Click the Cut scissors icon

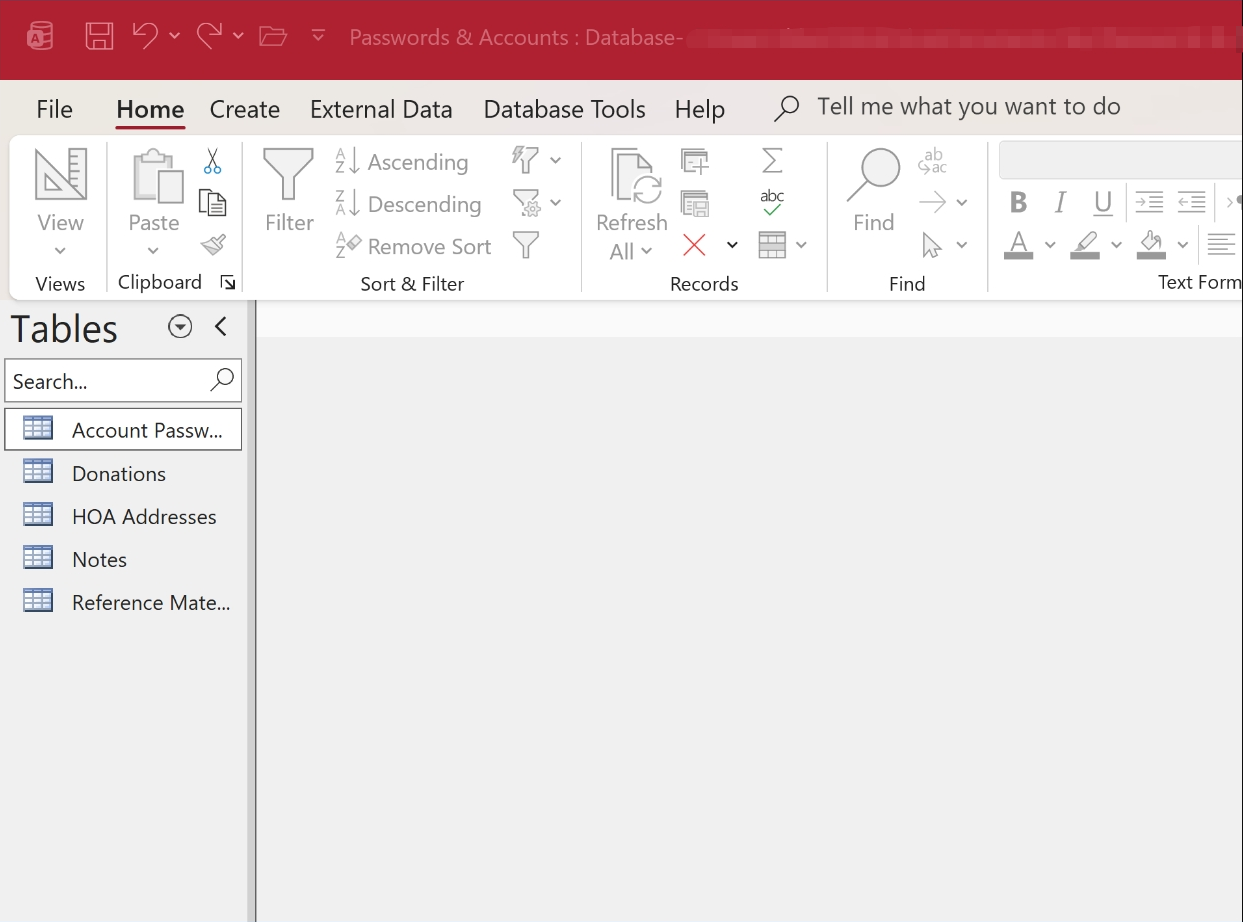click(x=213, y=161)
